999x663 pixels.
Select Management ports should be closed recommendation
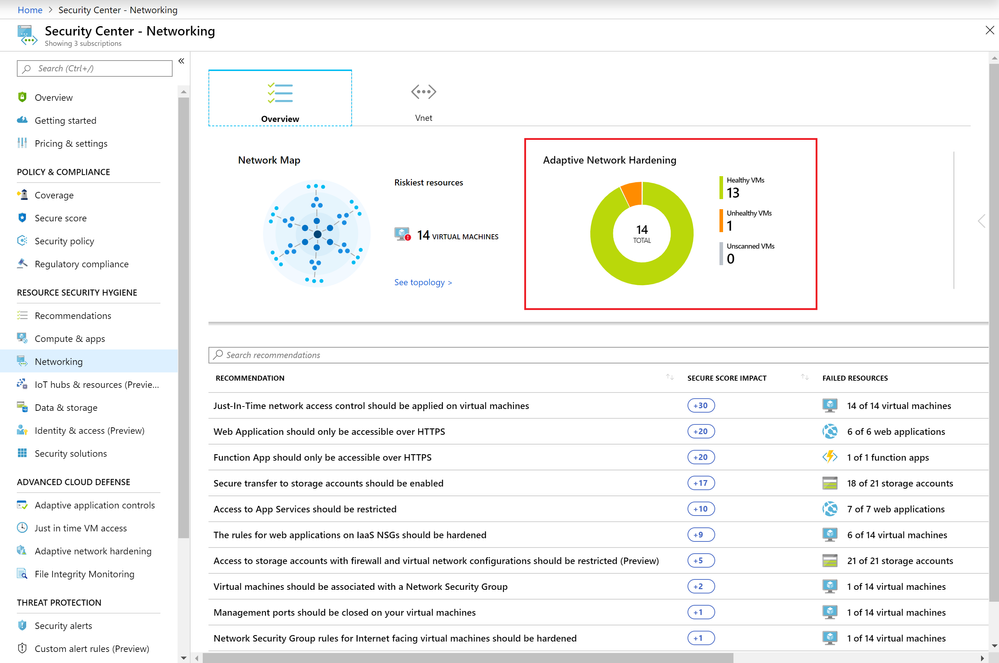pos(599,612)
